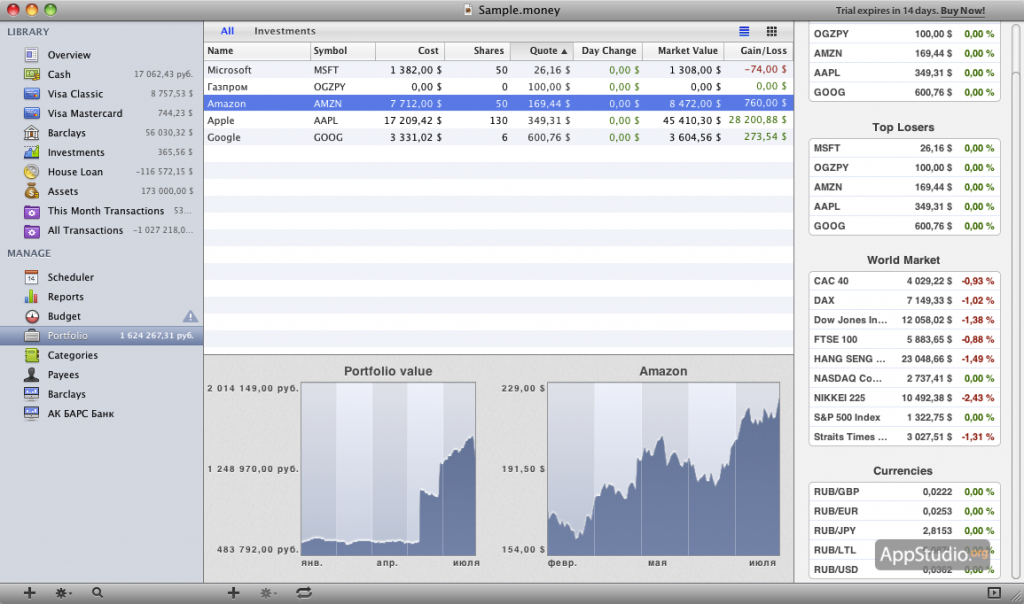Click the Buy Now! link
Viewport: 1024px width, 604px height.
(963, 10)
